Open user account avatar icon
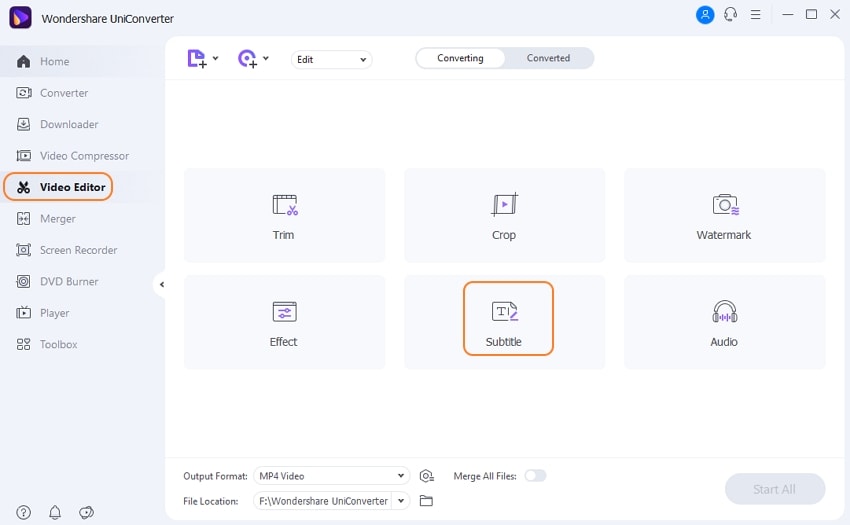 click(x=705, y=15)
